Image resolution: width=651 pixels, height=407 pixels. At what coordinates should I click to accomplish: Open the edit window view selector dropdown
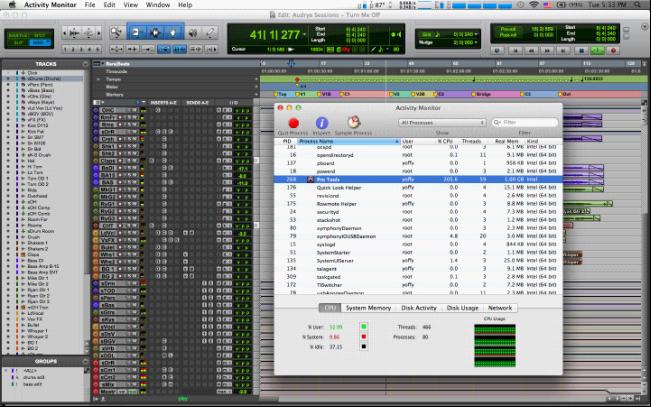coord(98,102)
